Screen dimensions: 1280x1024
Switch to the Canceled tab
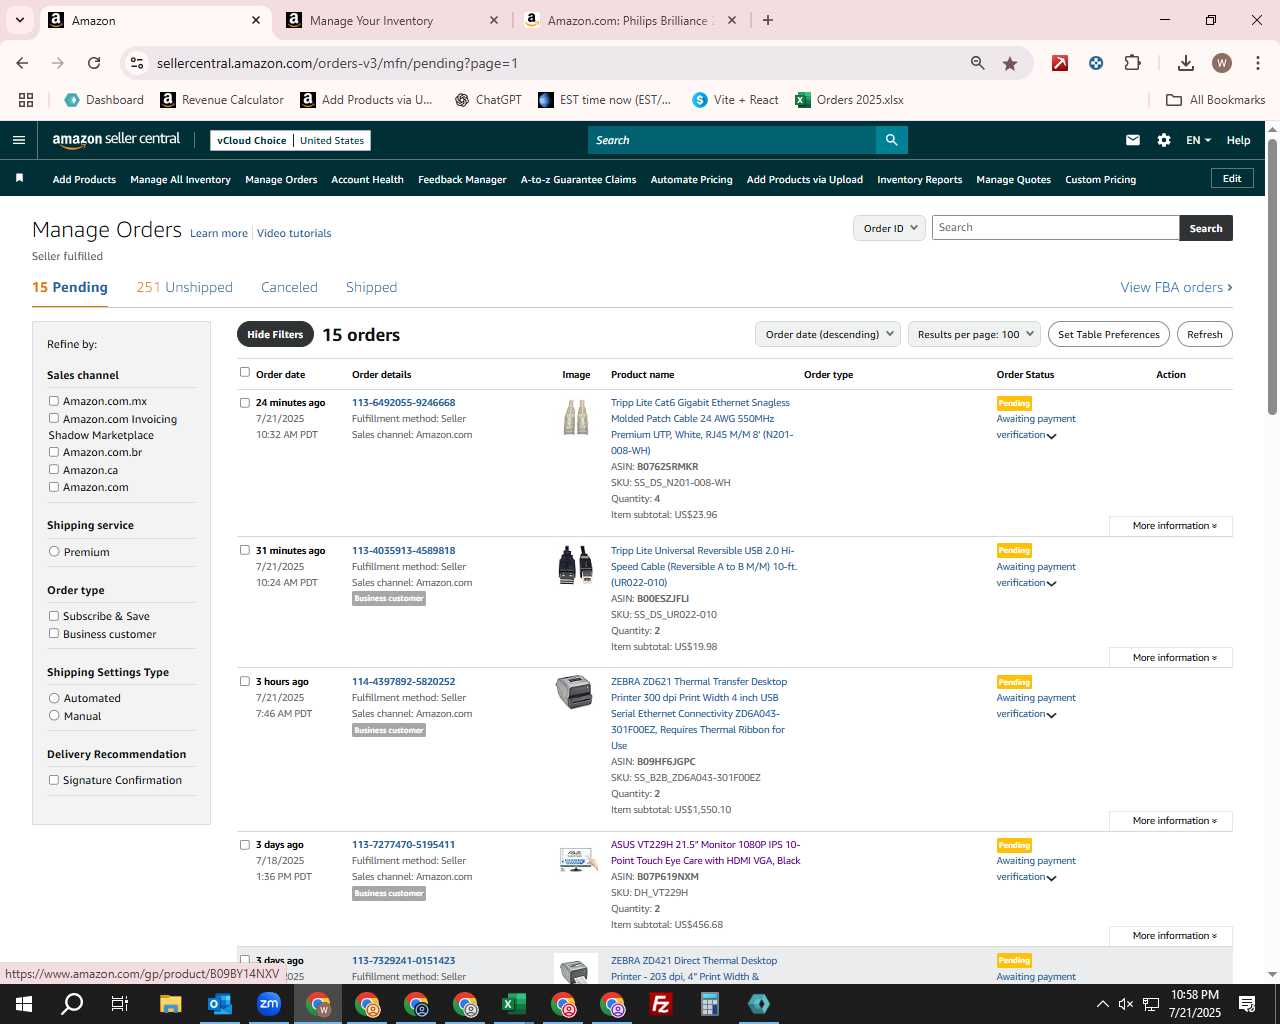(289, 287)
